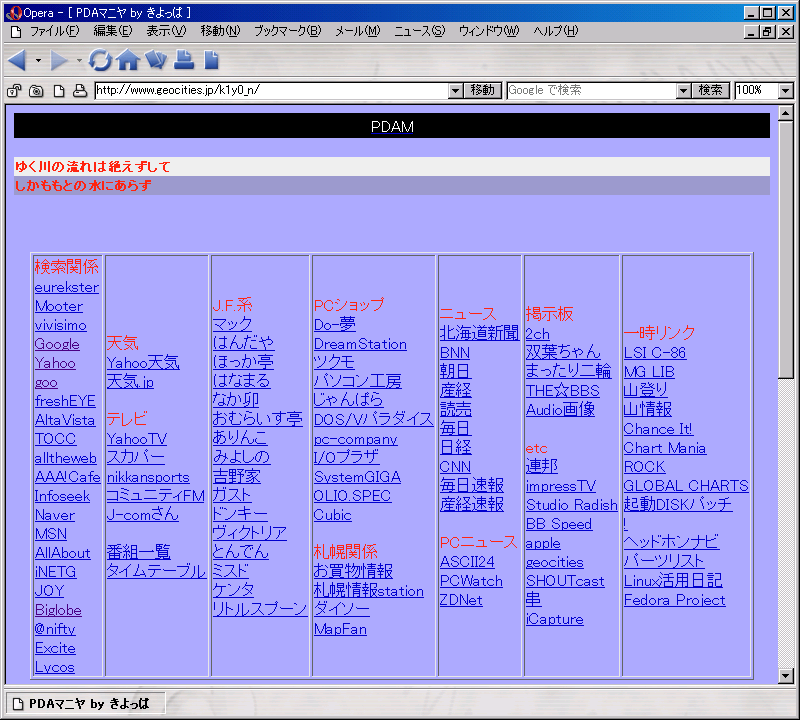800x720 pixels.
Task: Open the Lycos link
Action: [55, 667]
